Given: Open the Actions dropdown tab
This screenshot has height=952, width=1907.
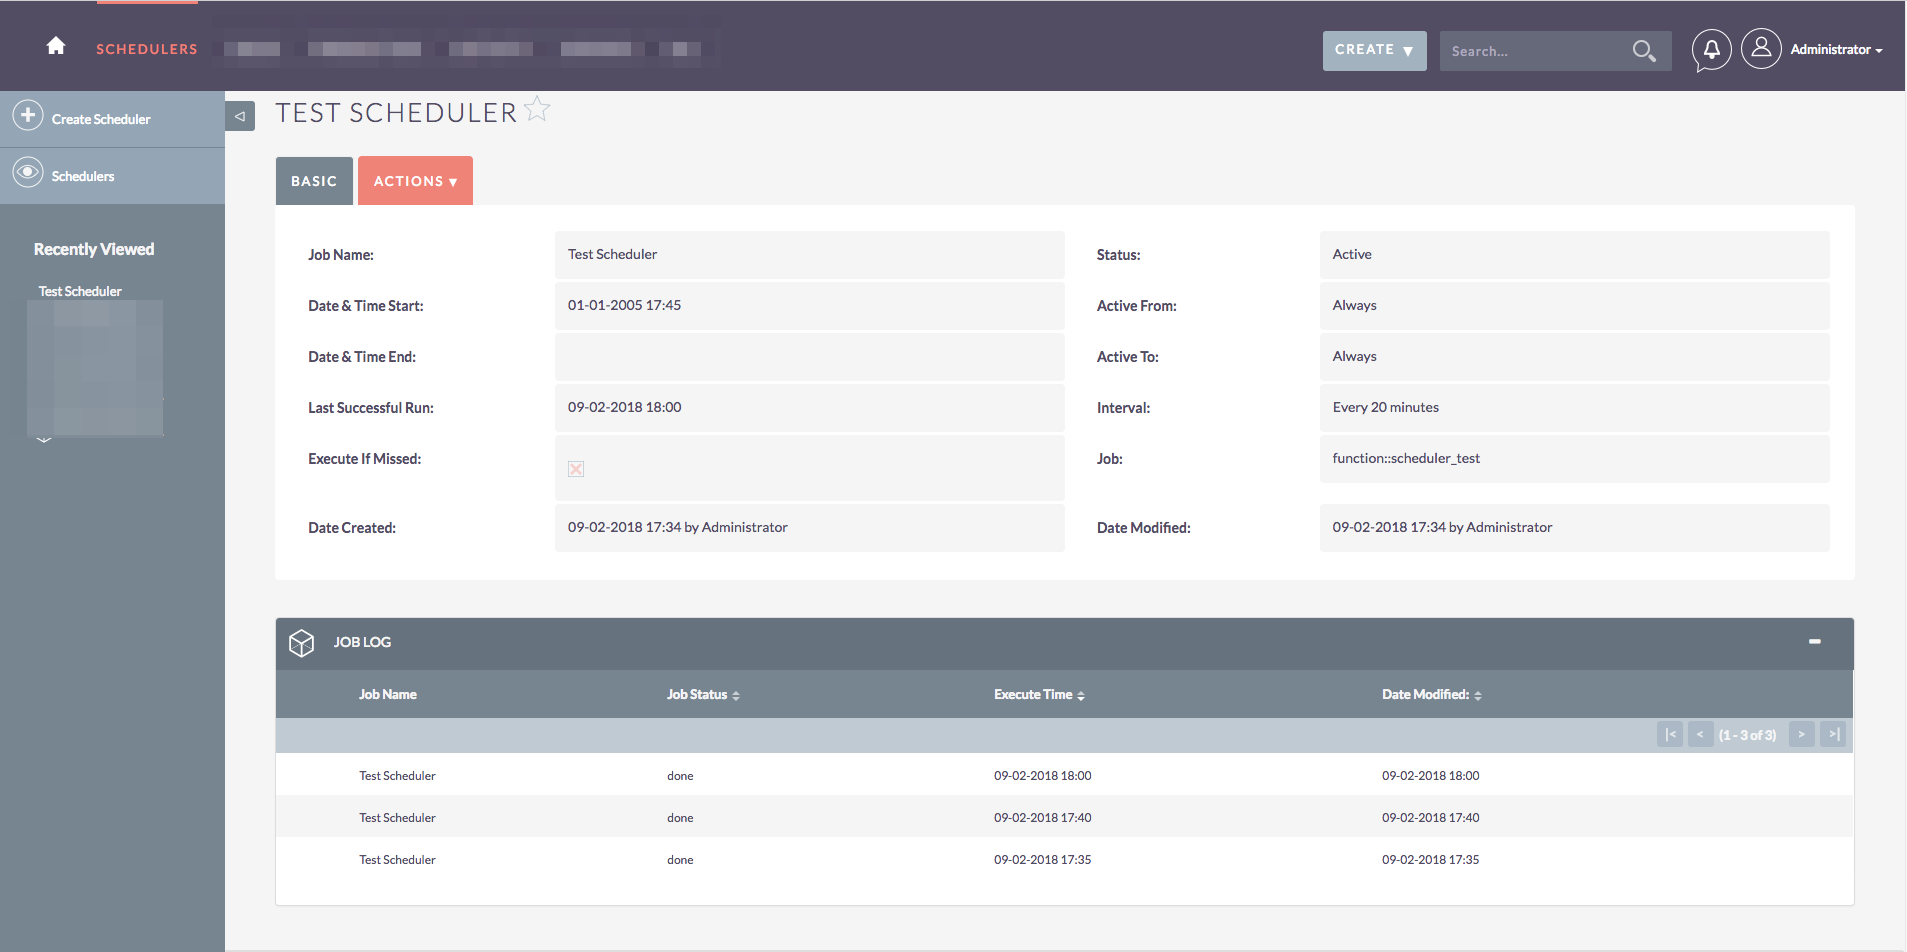Looking at the screenshot, I should (x=415, y=181).
